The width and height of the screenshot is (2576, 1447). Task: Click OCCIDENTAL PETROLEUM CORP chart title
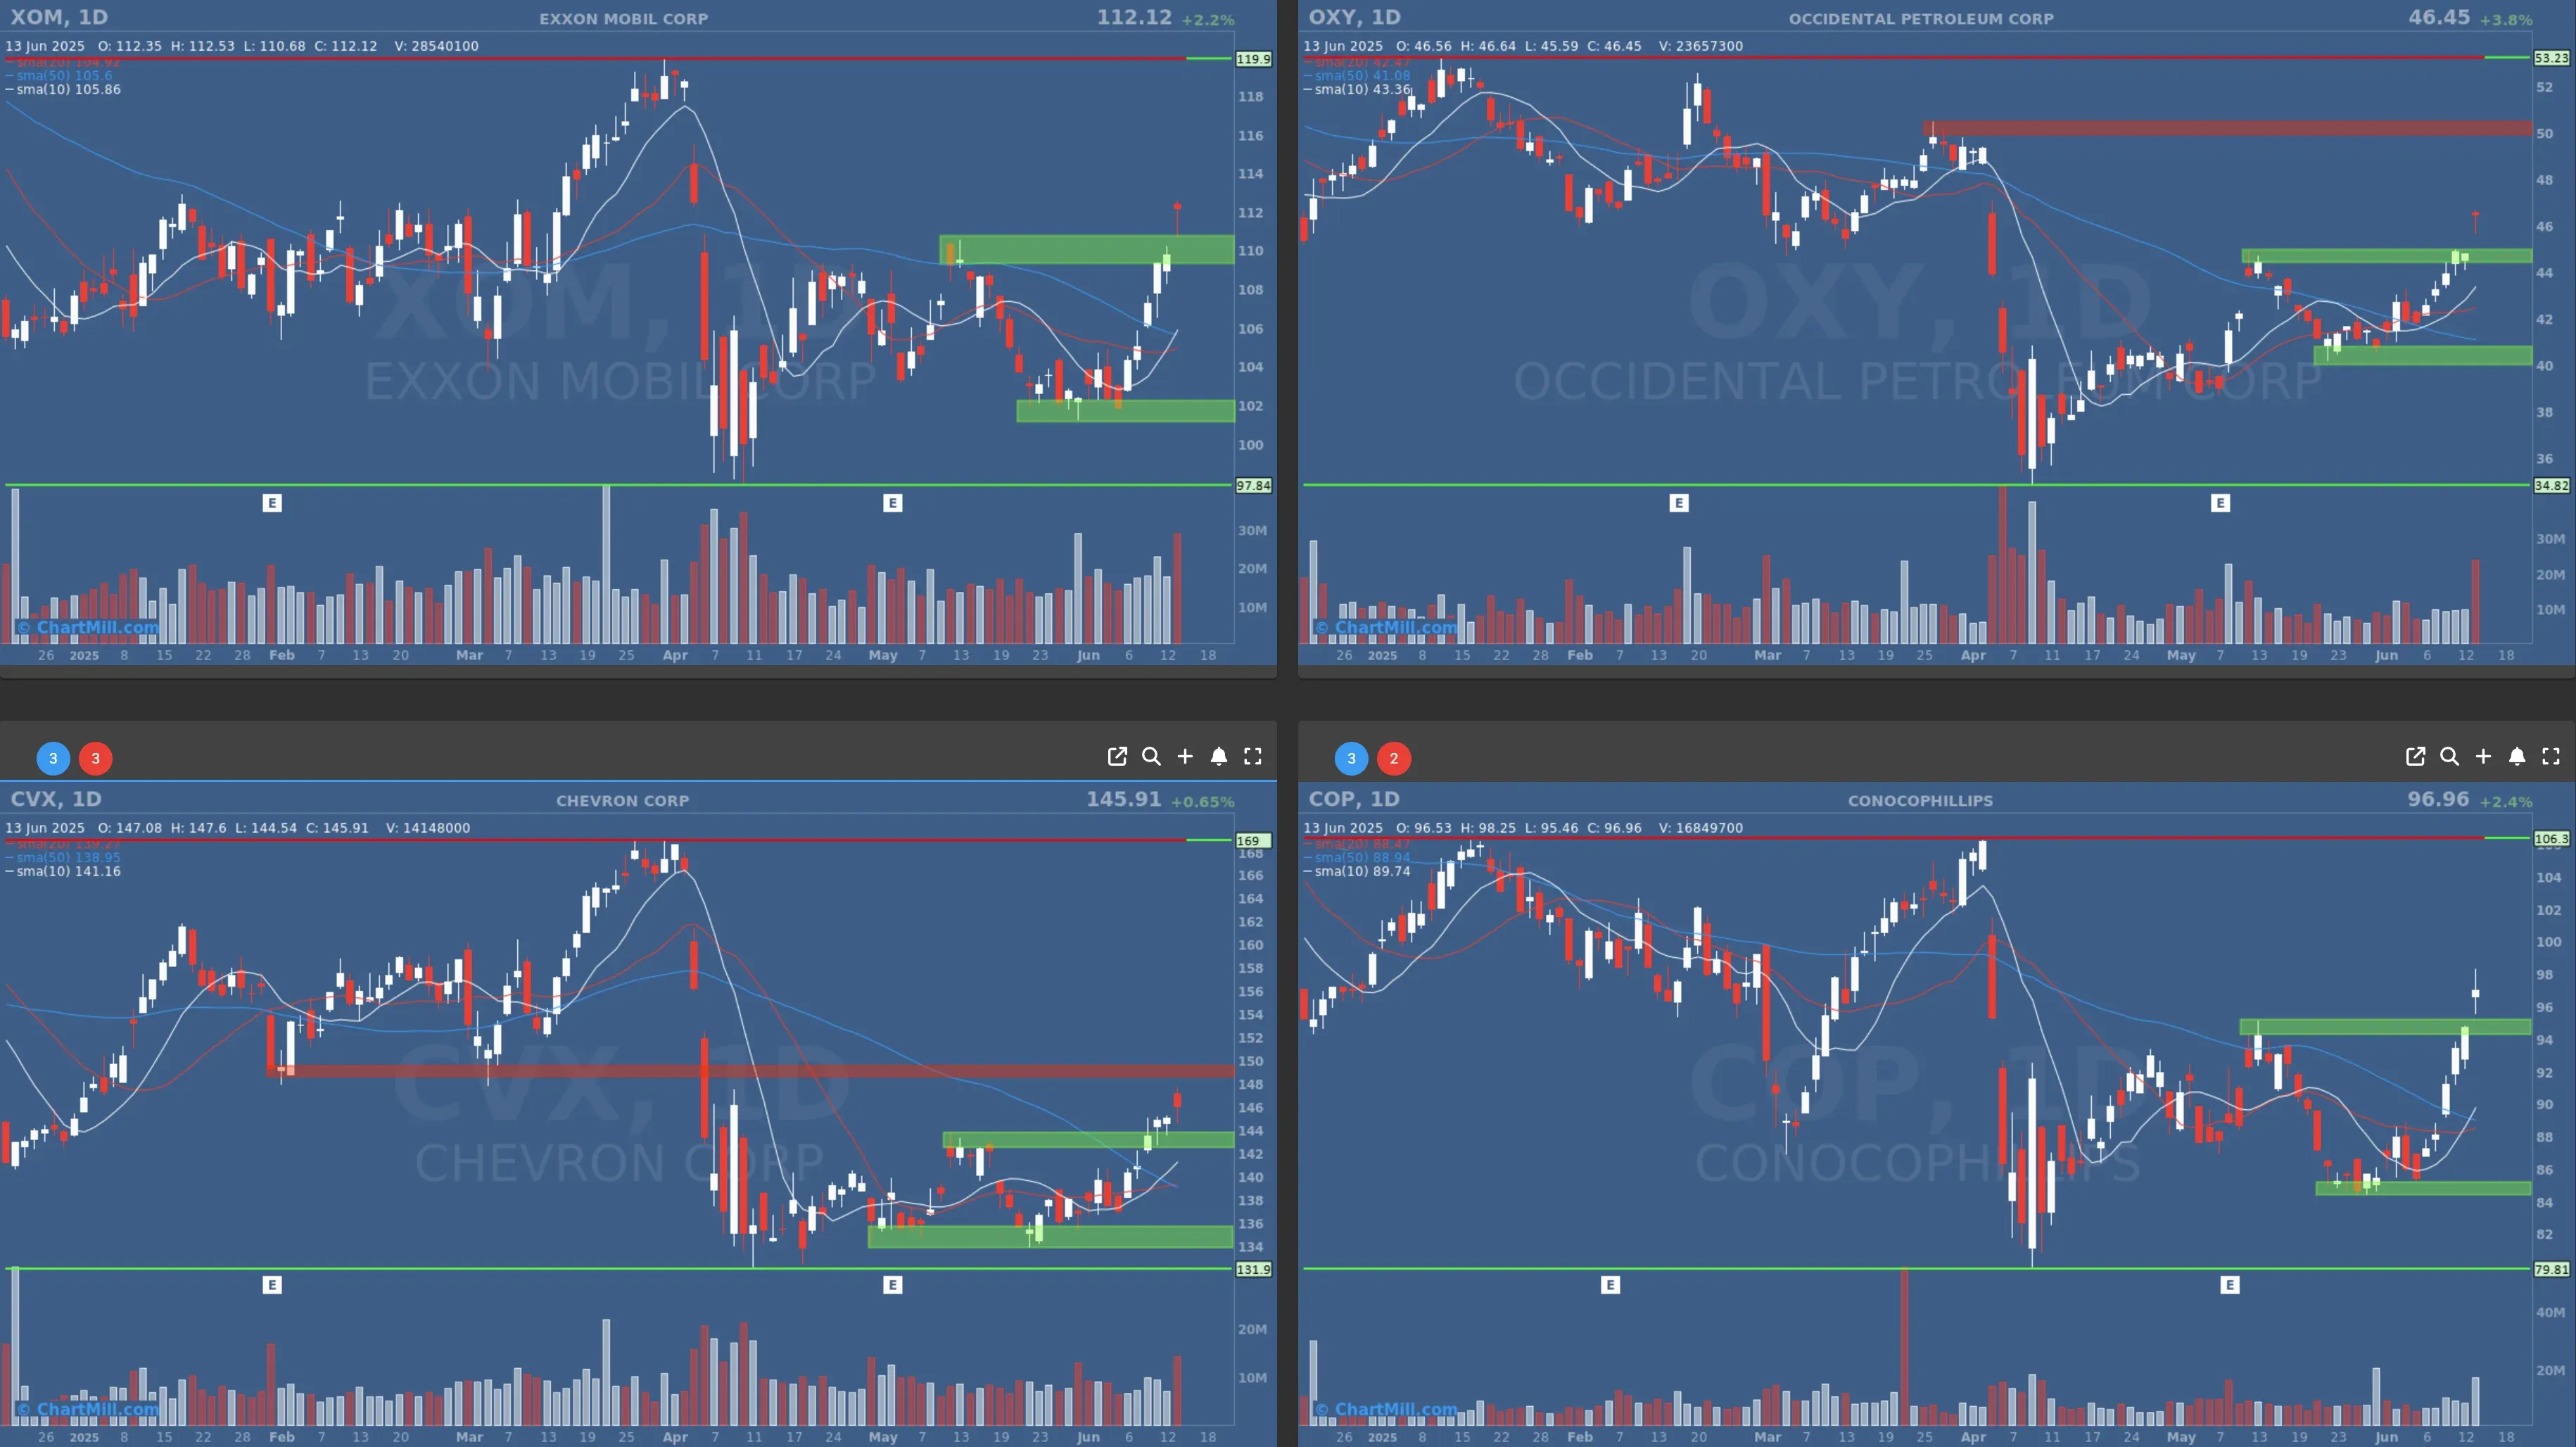click(x=1921, y=19)
